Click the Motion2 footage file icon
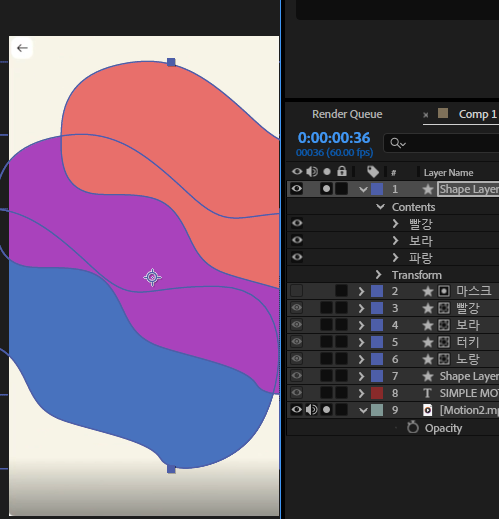This screenshot has width=499, height=519. (x=427, y=410)
